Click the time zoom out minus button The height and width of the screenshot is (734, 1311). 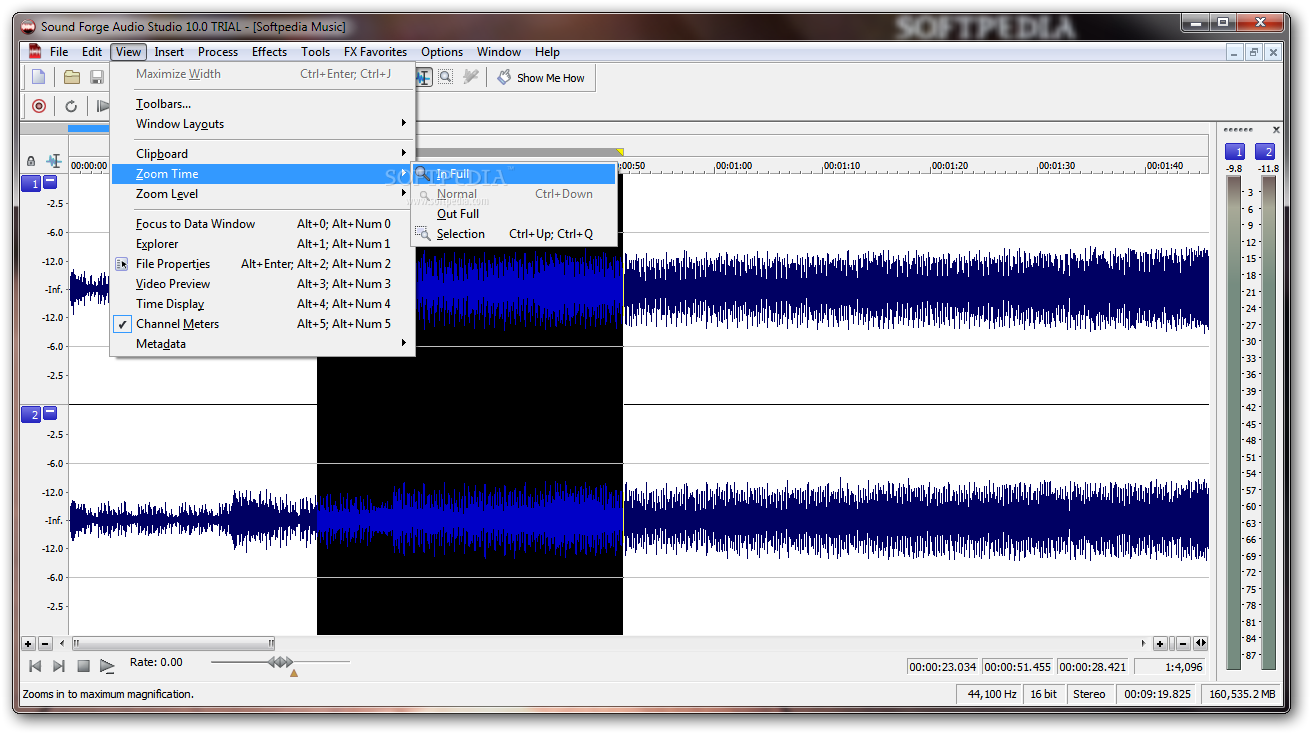click(1182, 644)
